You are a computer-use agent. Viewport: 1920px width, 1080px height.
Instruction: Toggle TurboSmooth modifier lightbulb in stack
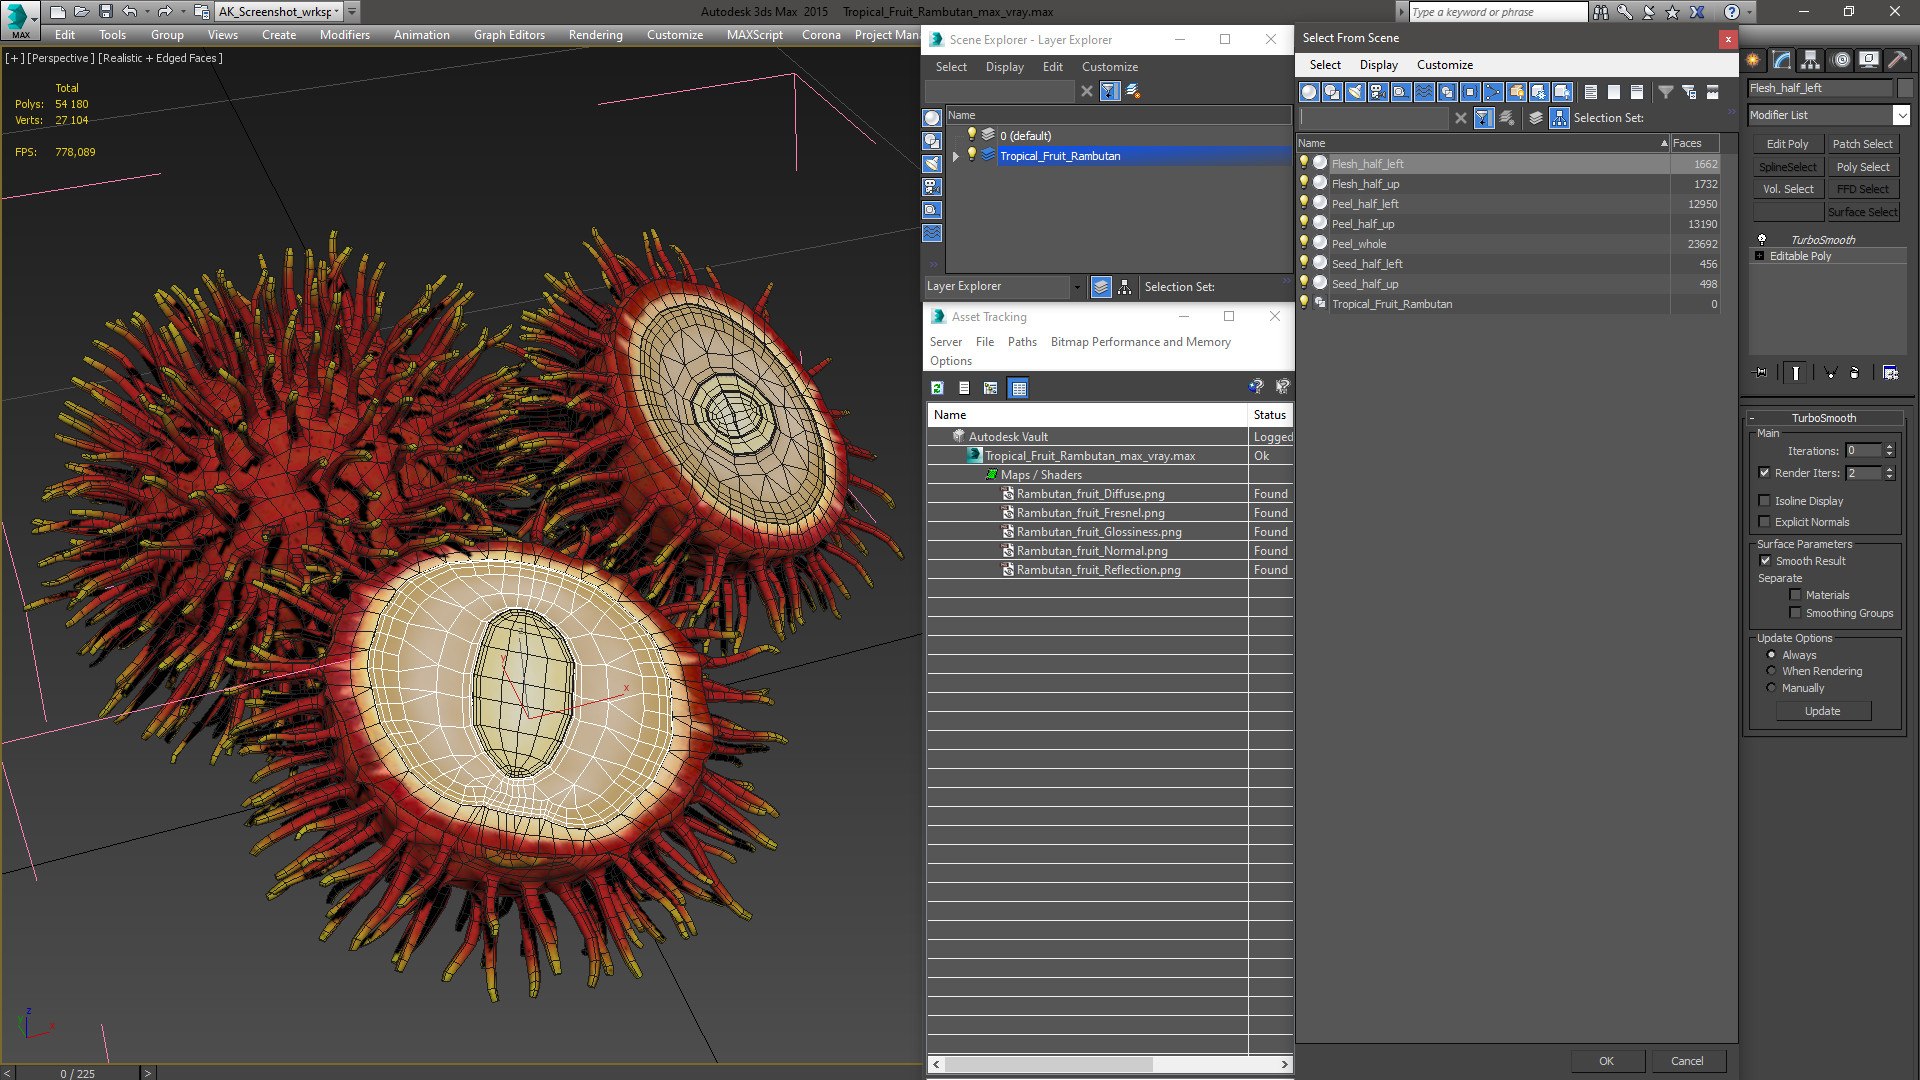1762,240
